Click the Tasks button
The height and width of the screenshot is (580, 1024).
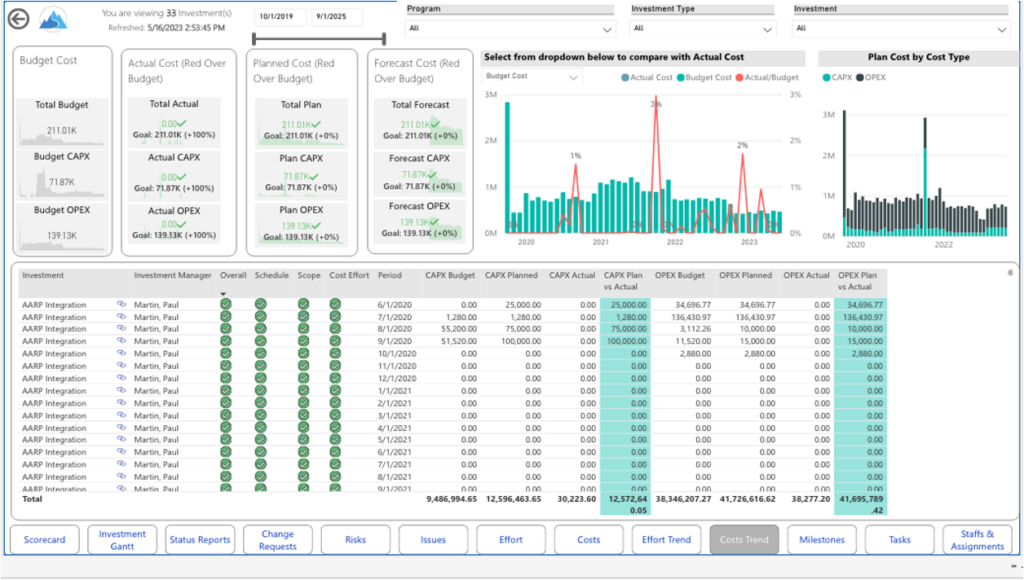(899, 540)
